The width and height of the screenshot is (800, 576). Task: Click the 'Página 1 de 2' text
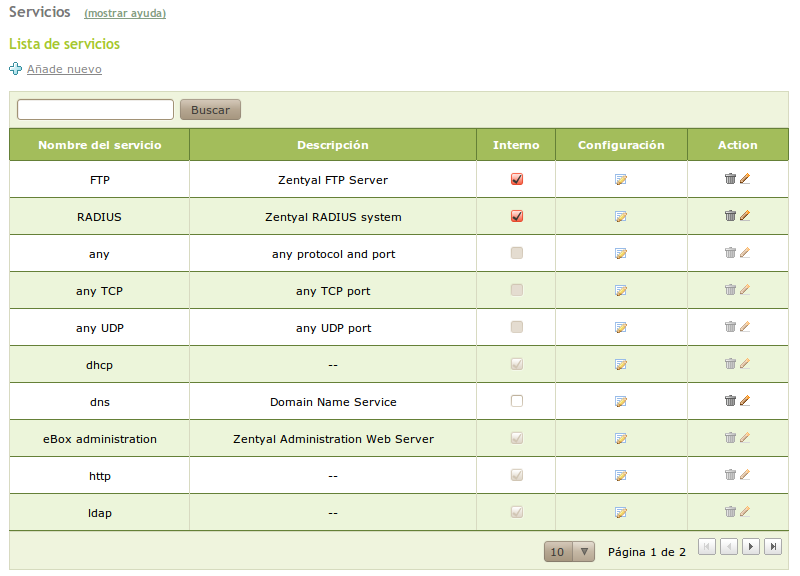pos(646,552)
